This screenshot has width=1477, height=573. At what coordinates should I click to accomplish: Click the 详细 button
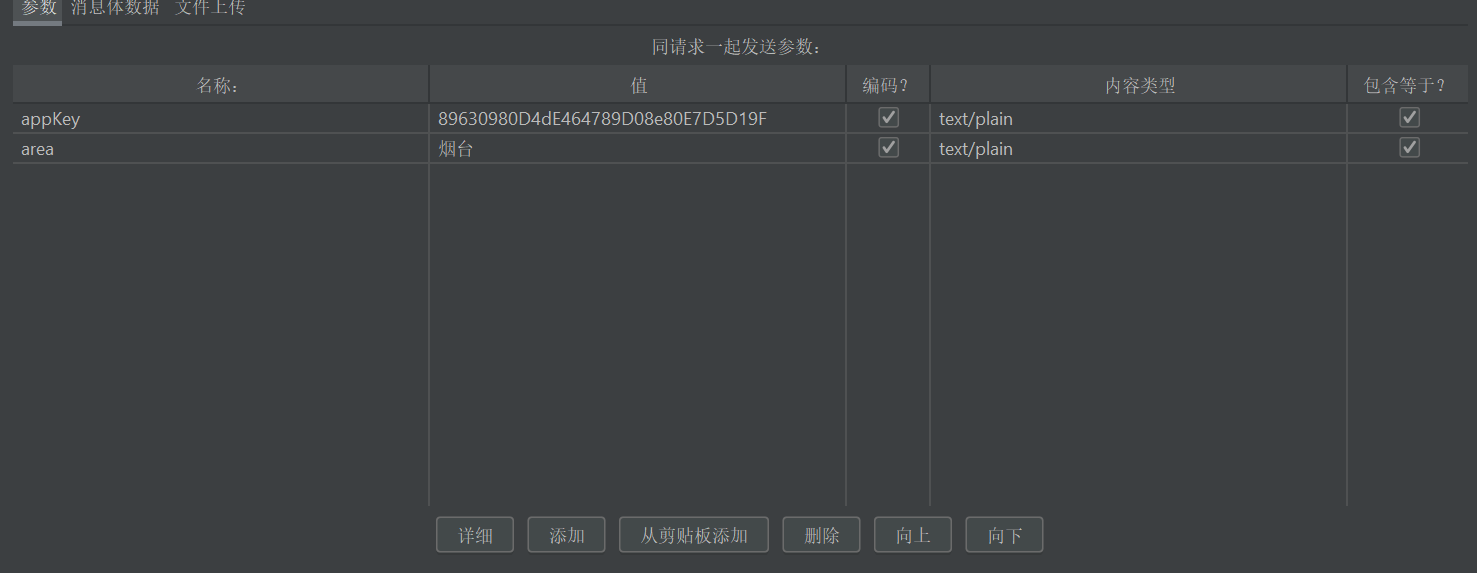(475, 535)
